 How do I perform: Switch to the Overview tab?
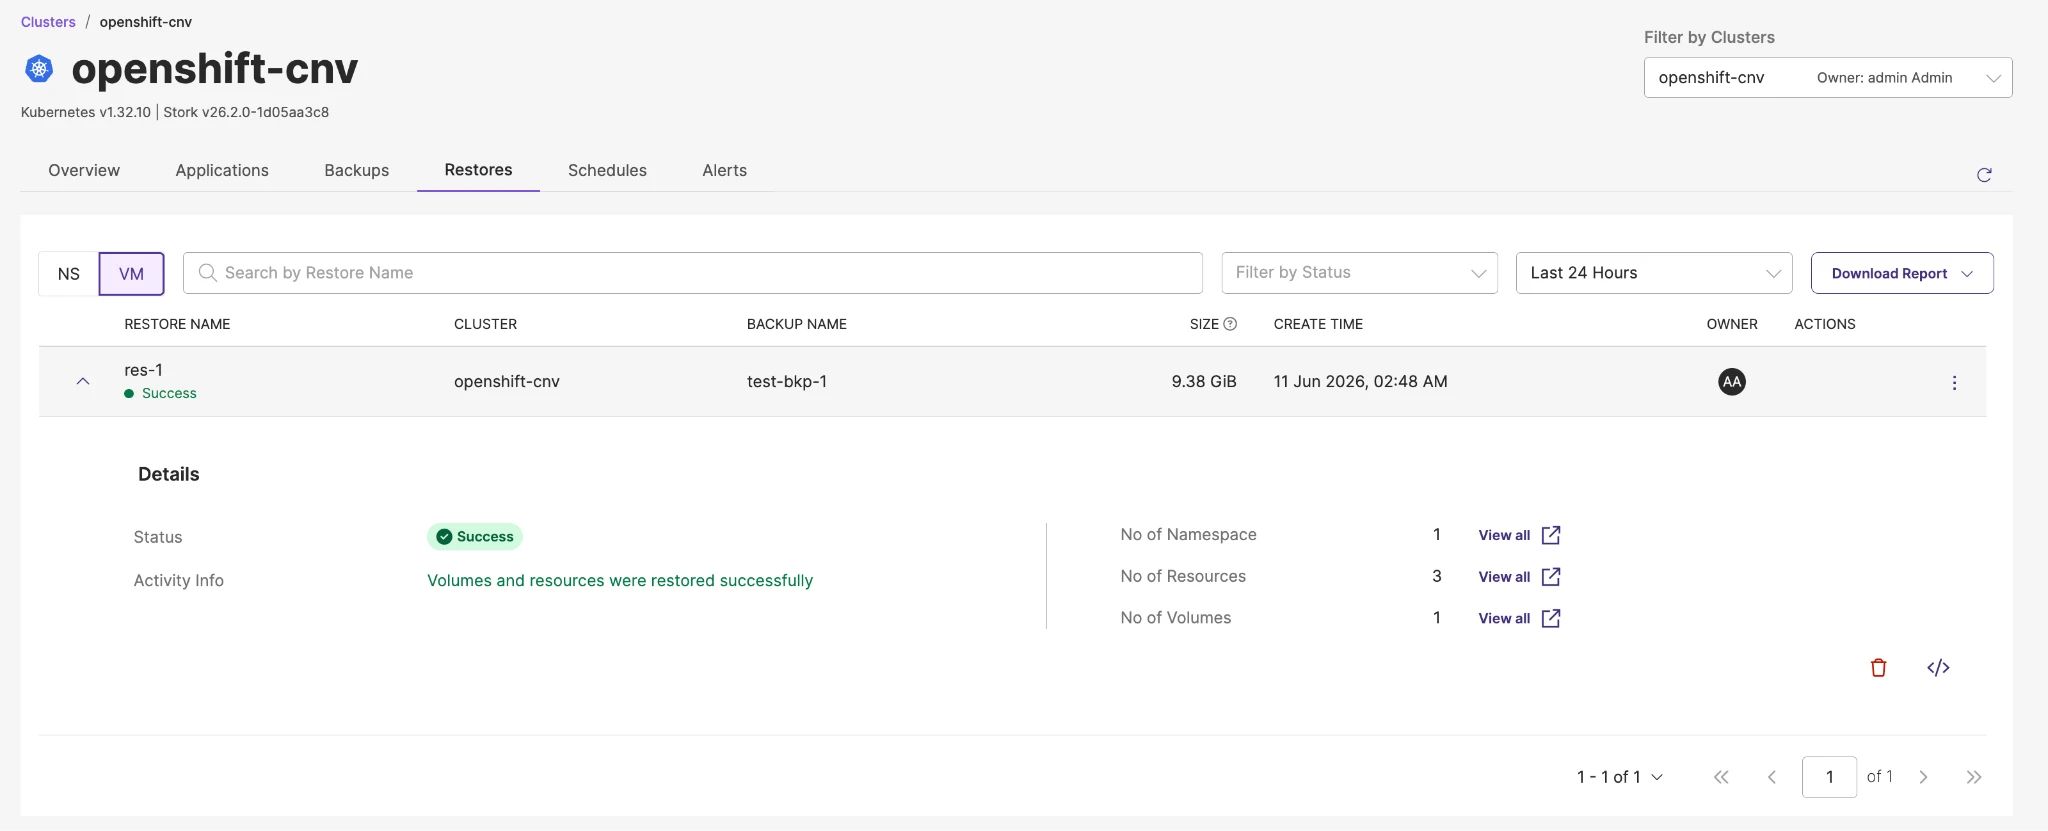tap(84, 171)
